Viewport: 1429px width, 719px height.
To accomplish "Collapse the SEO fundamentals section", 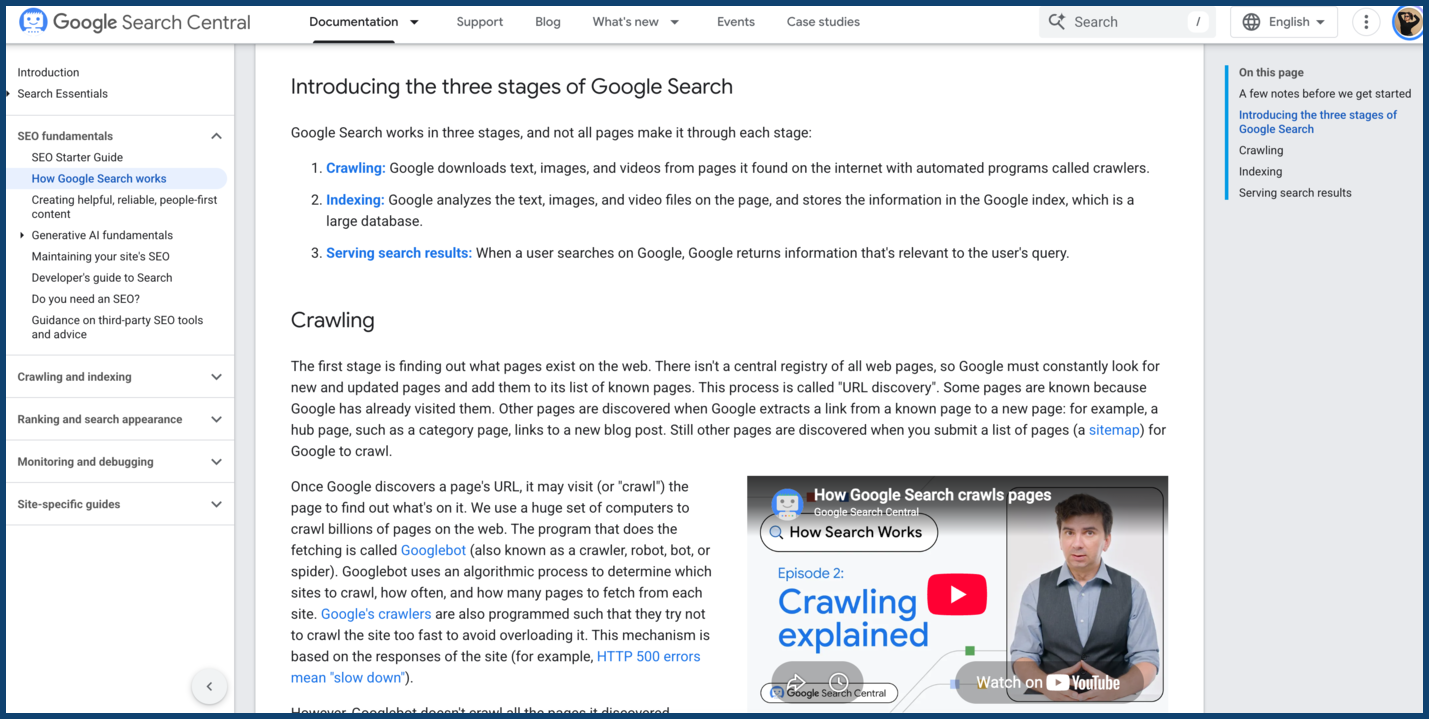I will [216, 136].
